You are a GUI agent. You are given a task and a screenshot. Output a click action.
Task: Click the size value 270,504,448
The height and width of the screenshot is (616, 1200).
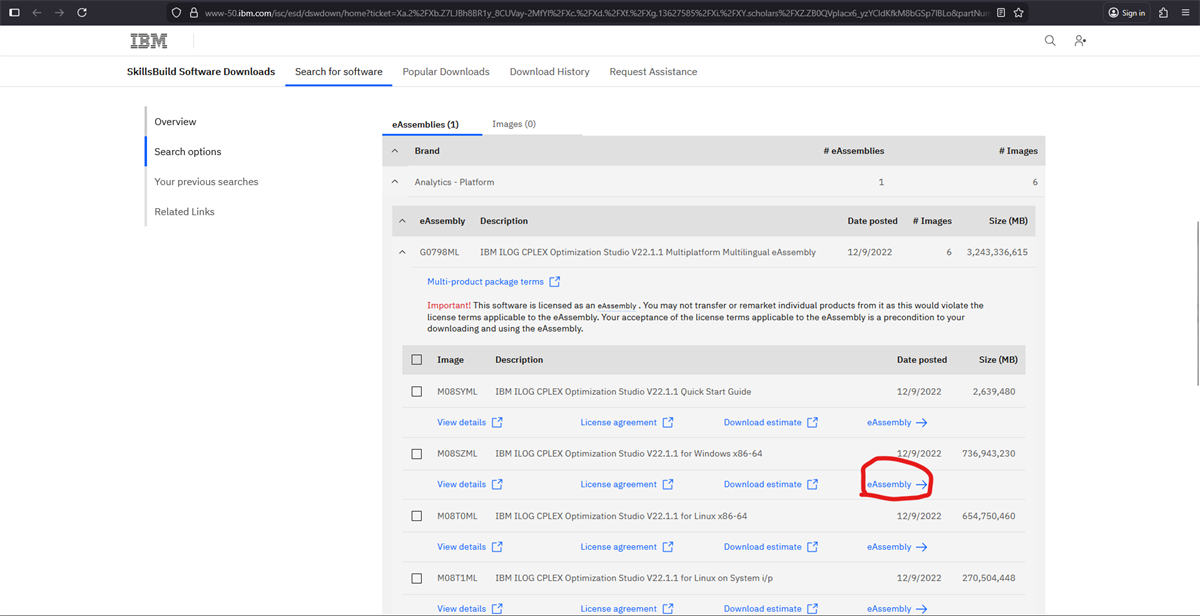tap(987, 578)
